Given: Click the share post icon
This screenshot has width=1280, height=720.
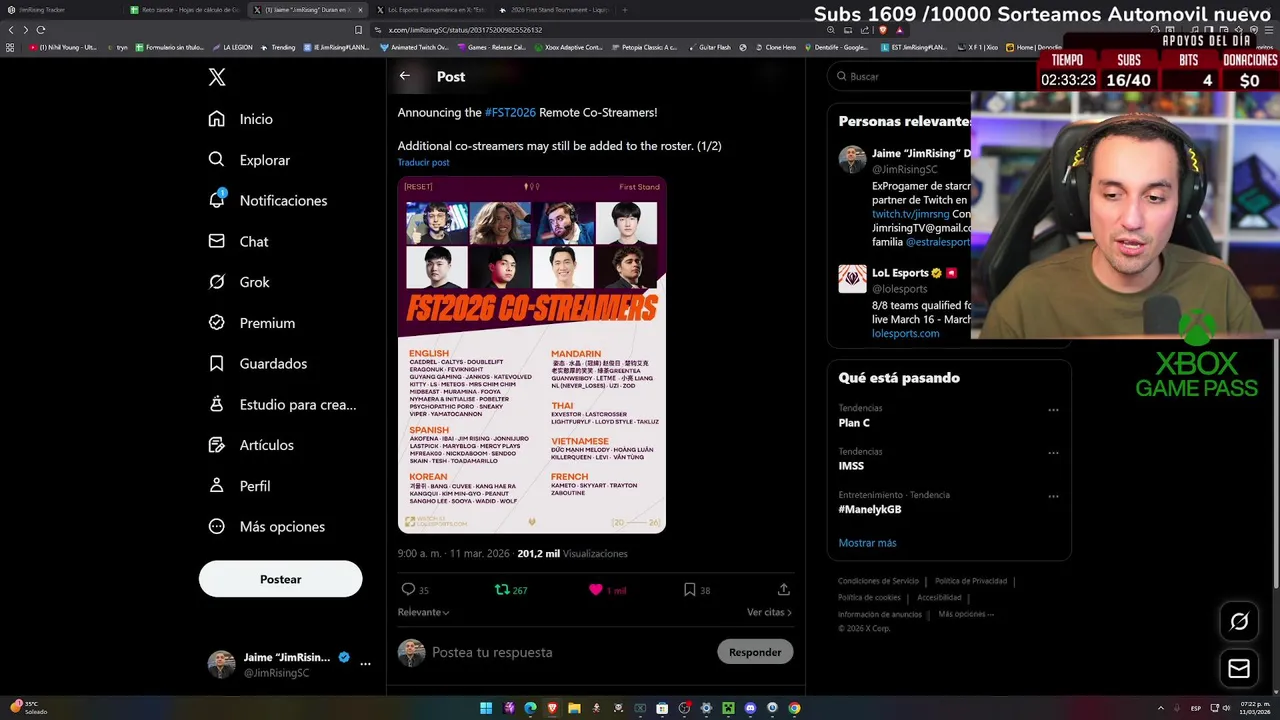Looking at the screenshot, I should click(784, 590).
